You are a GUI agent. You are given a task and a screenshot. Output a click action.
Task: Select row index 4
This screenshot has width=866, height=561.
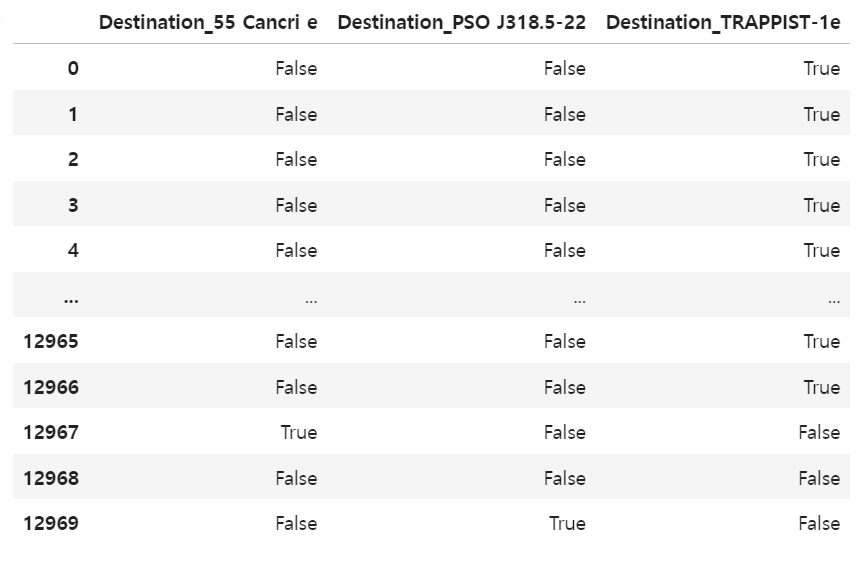(73, 251)
